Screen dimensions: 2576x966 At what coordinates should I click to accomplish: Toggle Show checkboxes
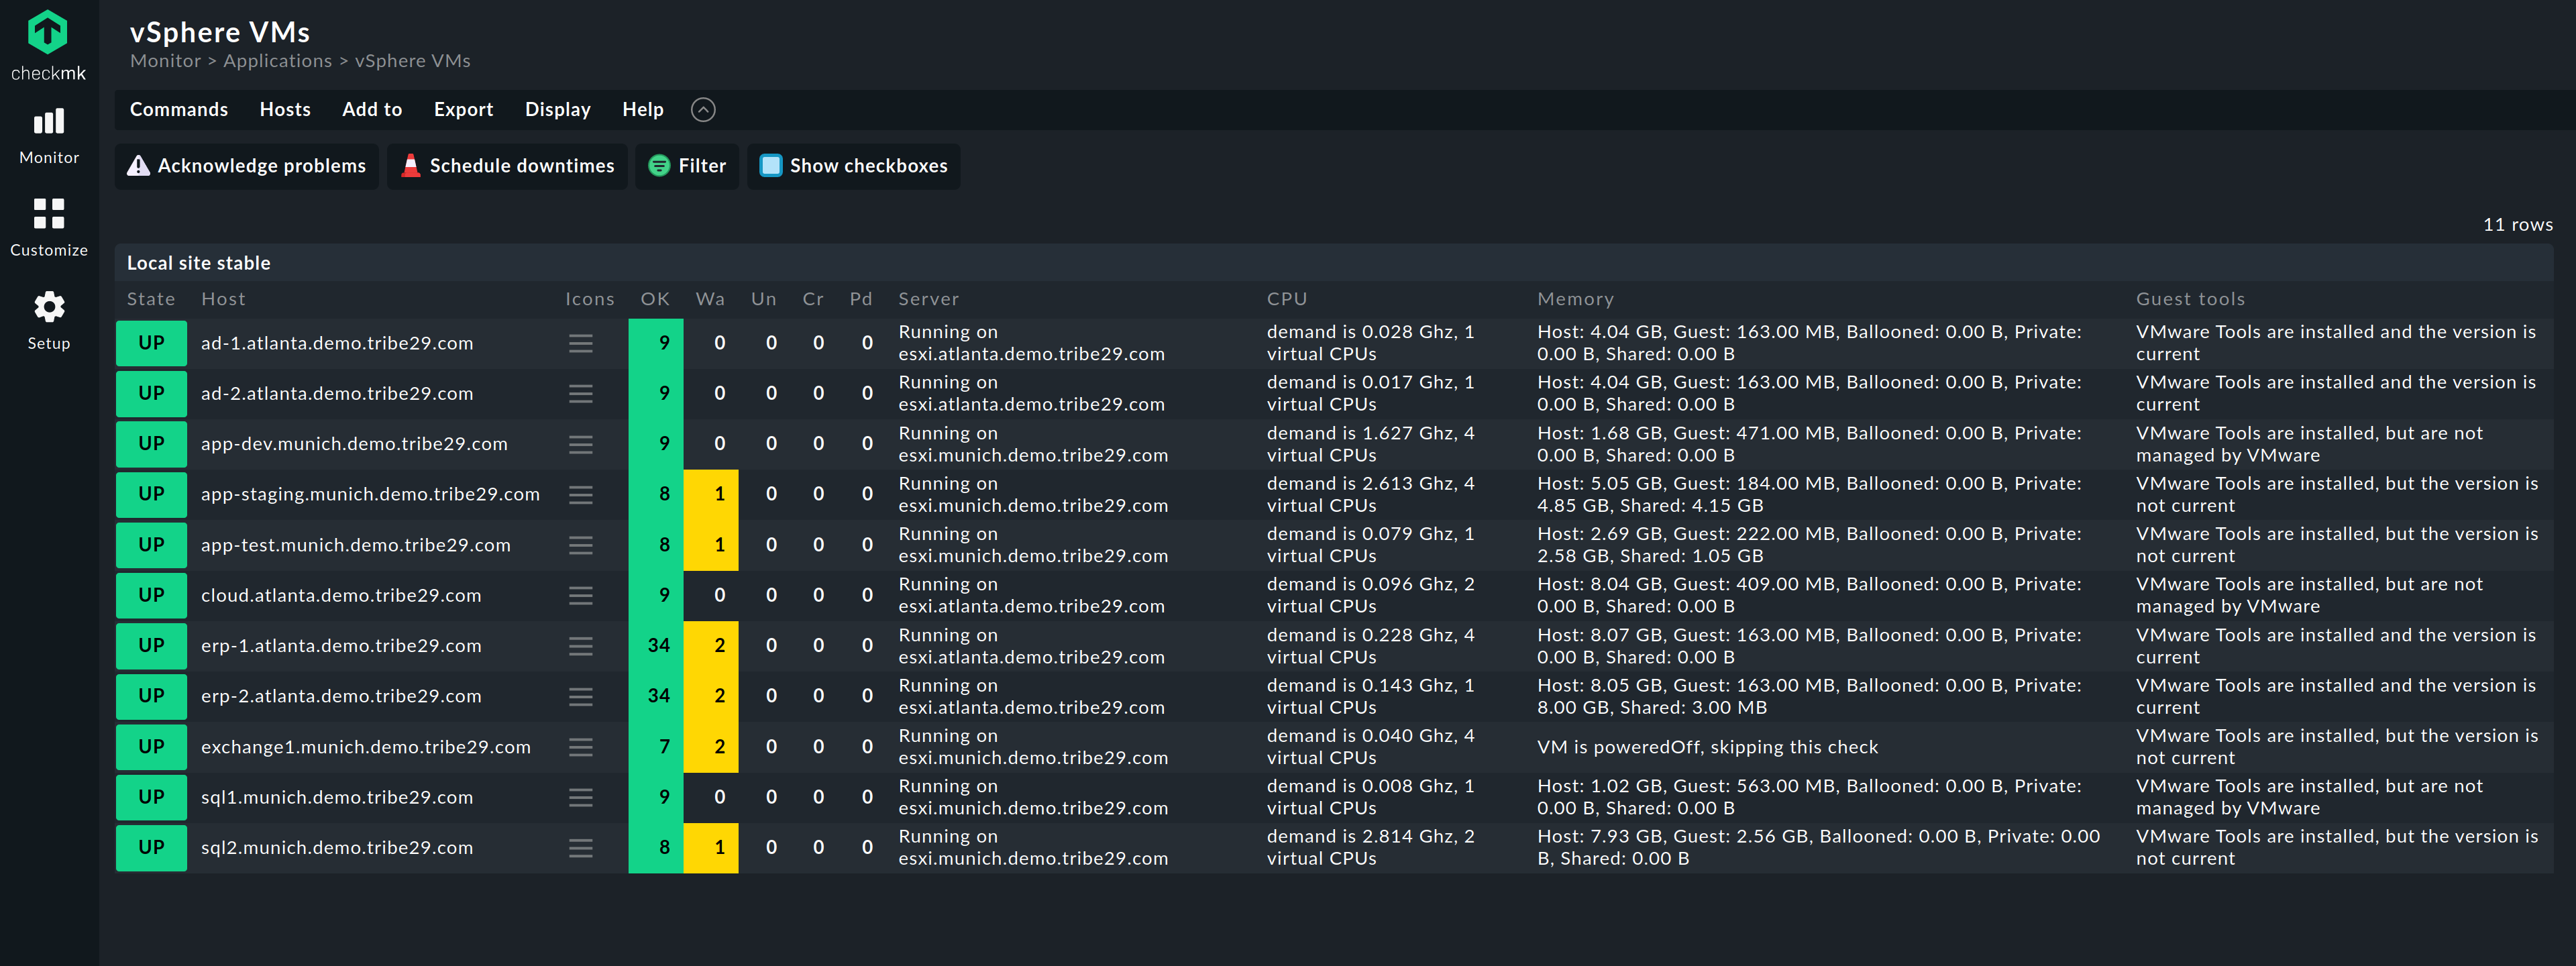coord(854,166)
